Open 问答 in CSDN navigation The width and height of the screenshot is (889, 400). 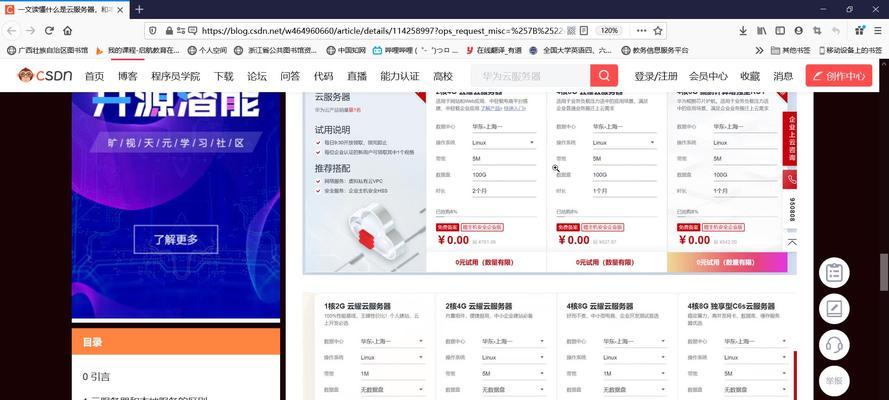coord(290,76)
